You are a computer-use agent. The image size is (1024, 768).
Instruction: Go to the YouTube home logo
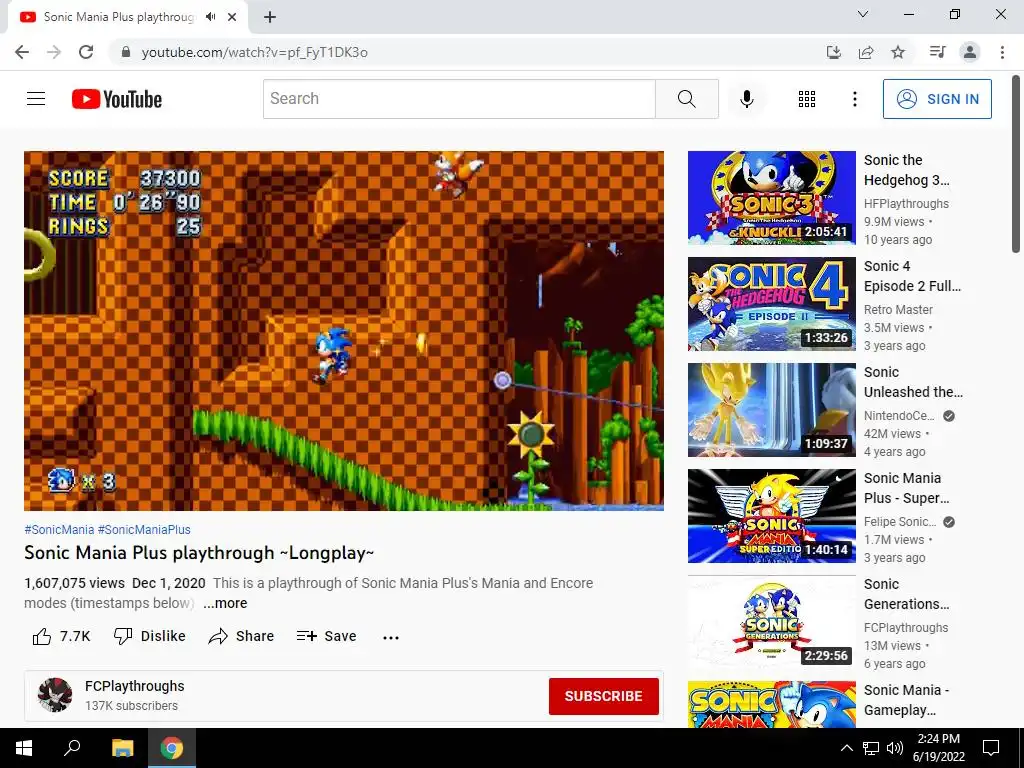coord(117,99)
